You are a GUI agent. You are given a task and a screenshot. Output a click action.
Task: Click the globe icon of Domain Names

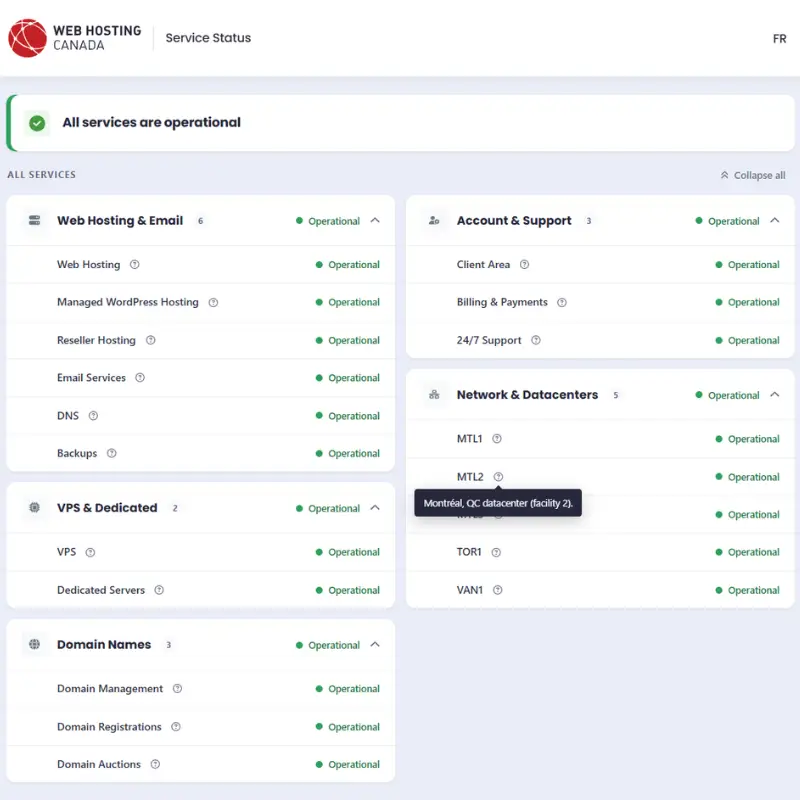click(x=34, y=644)
